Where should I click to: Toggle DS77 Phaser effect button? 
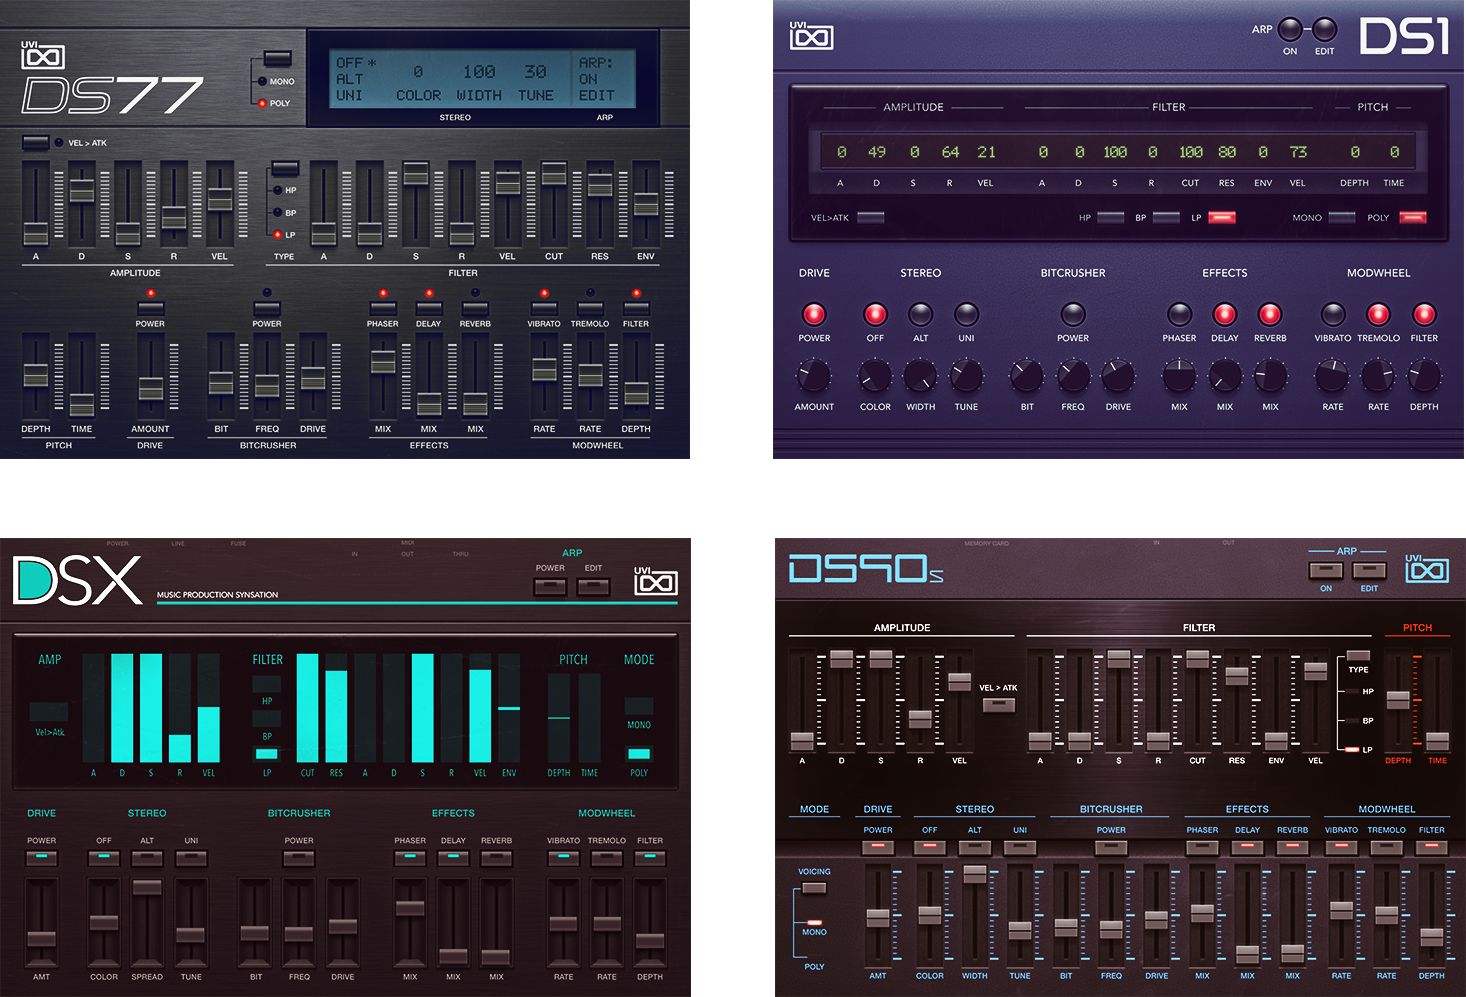[382, 308]
